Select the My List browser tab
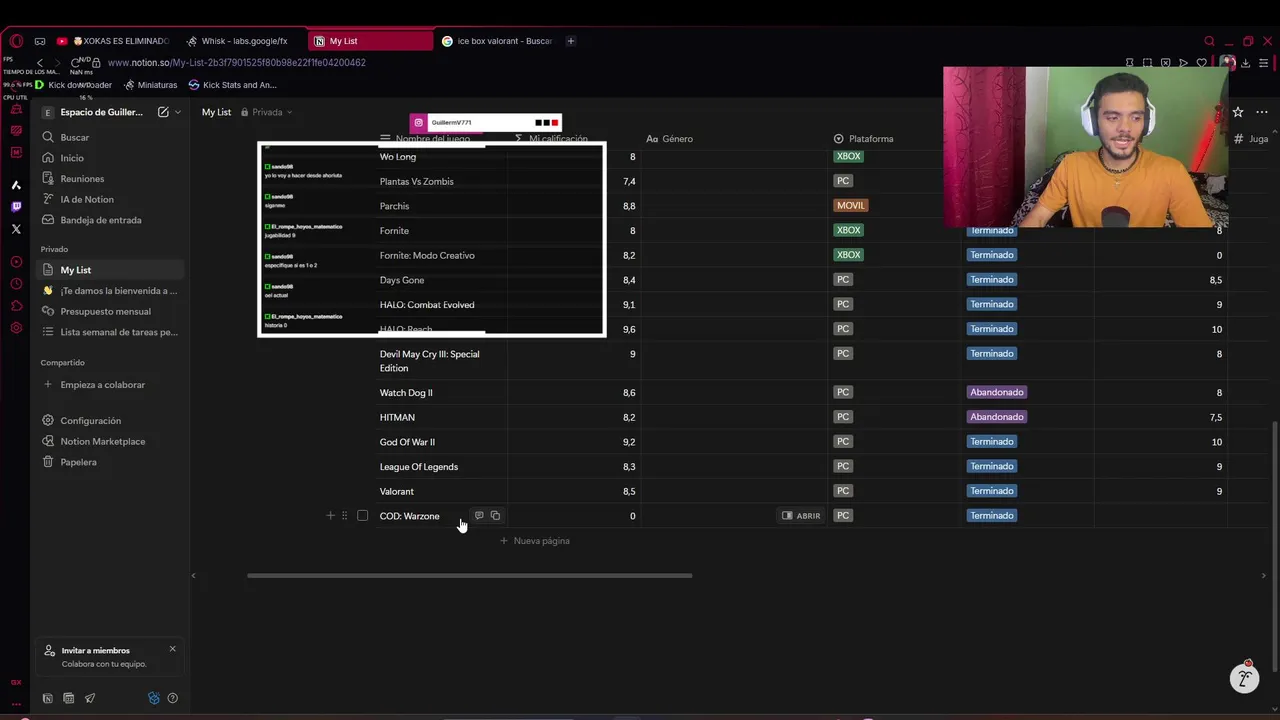1280x720 pixels. click(370, 41)
